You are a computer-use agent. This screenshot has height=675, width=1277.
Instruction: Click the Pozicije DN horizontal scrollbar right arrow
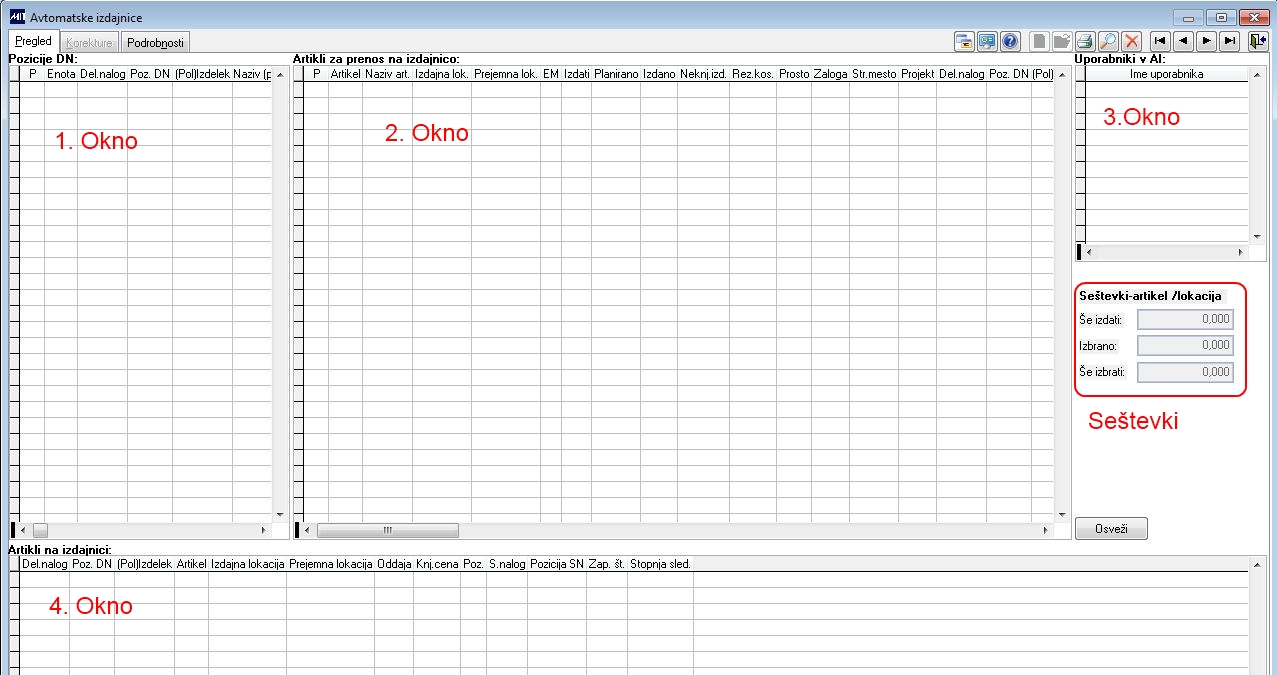click(x=264, y=530)
